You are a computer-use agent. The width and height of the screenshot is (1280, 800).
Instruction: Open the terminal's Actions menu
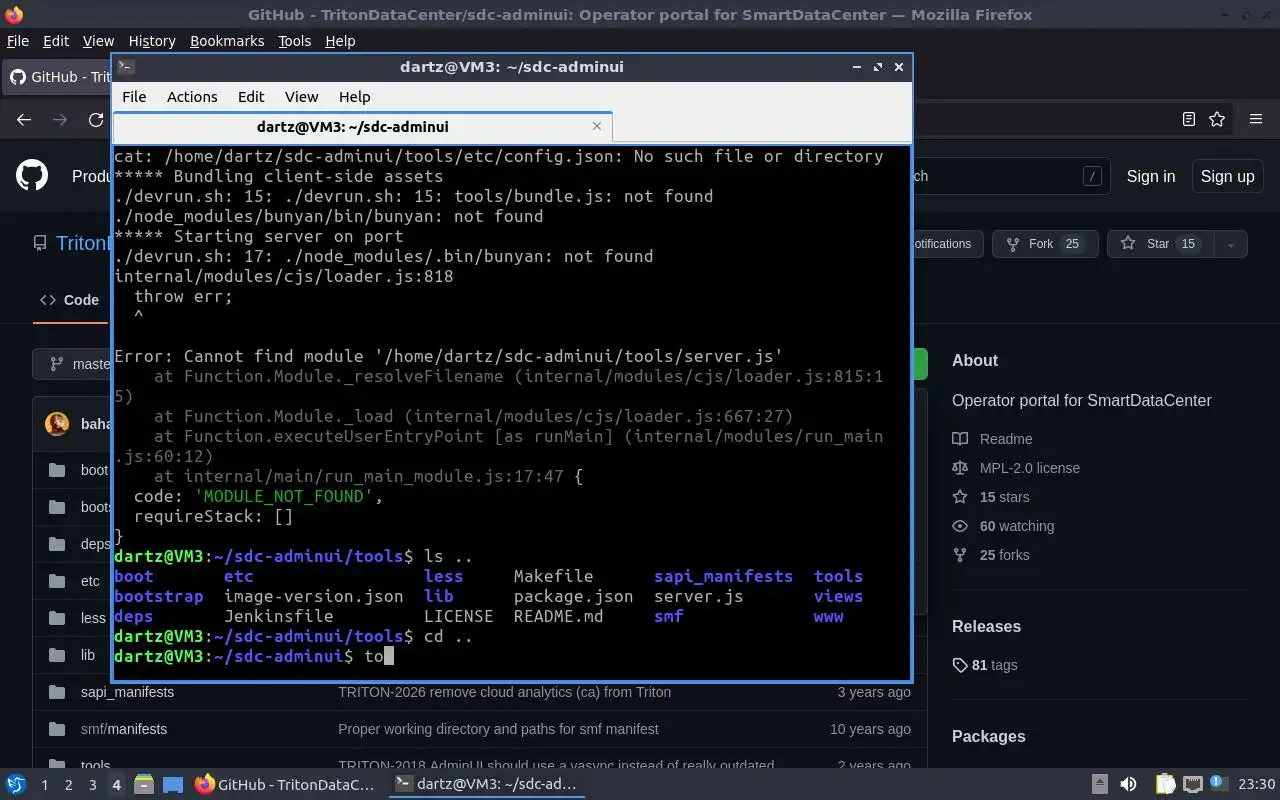192,97
